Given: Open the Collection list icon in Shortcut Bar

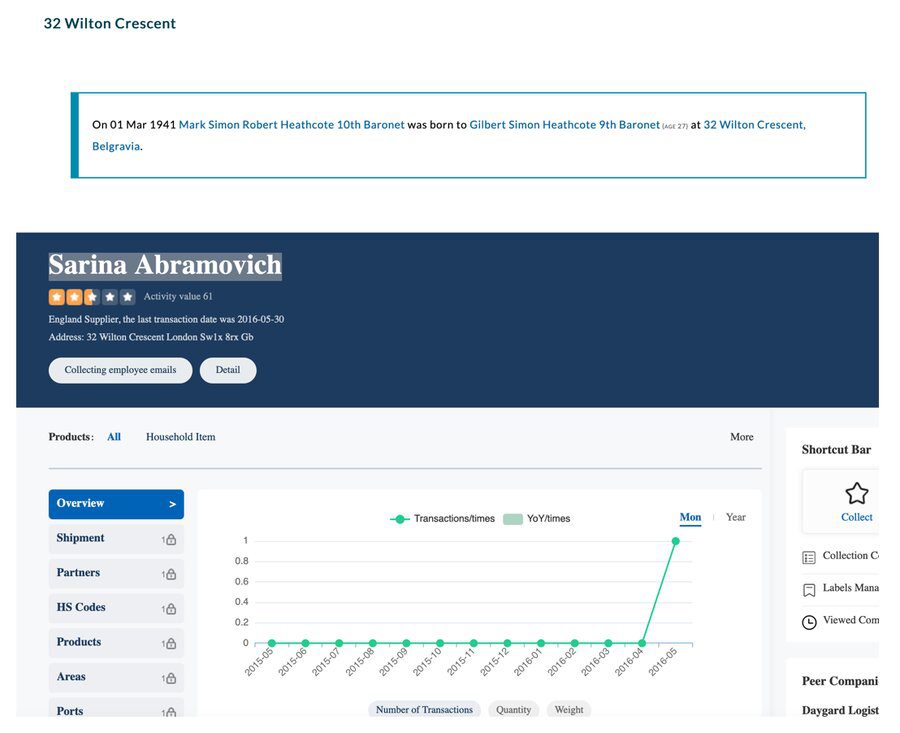Looking at the screenshot, I should pos(809,557).
